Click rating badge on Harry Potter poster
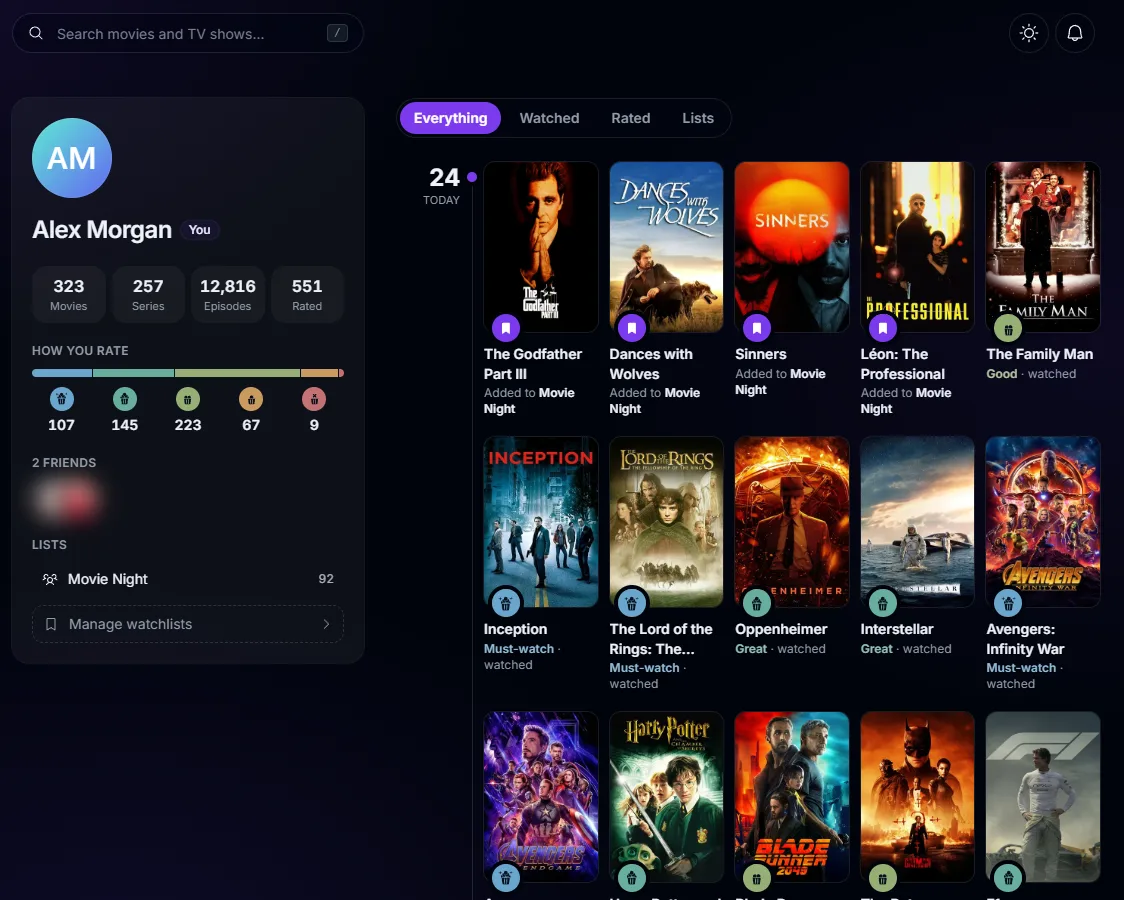The image size is (1124, 900). click(x=632, y=878)
